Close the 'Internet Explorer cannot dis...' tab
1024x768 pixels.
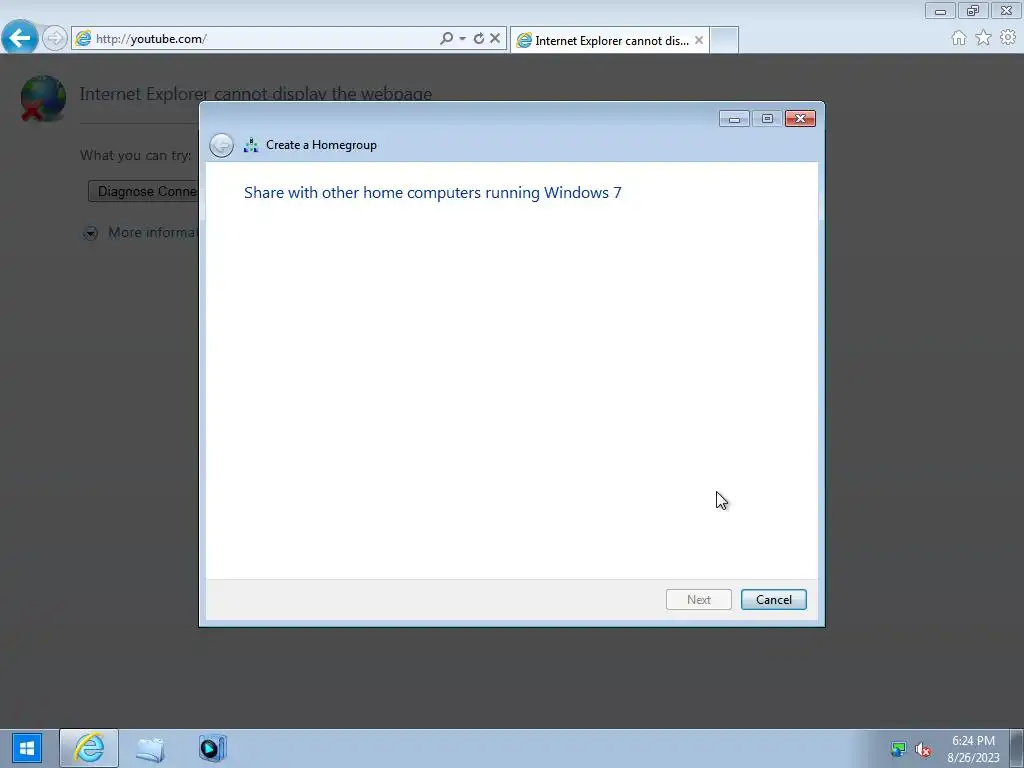(699, 40)
